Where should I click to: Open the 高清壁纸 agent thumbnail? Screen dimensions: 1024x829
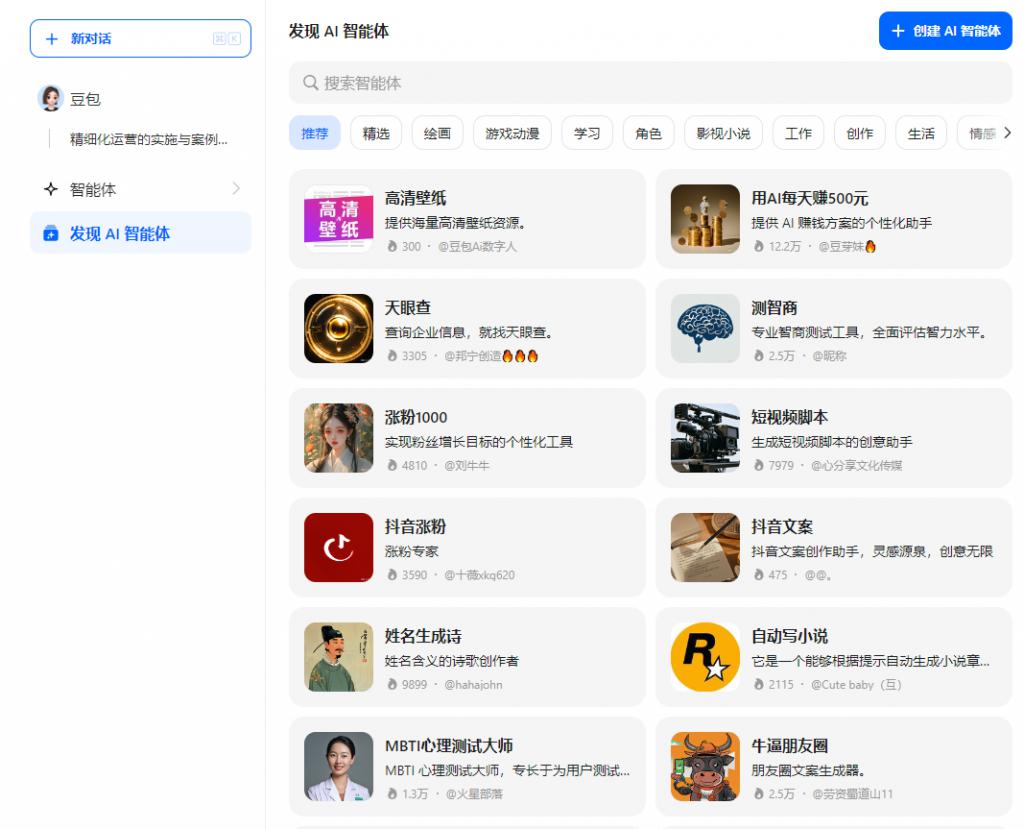click(338, 219)
